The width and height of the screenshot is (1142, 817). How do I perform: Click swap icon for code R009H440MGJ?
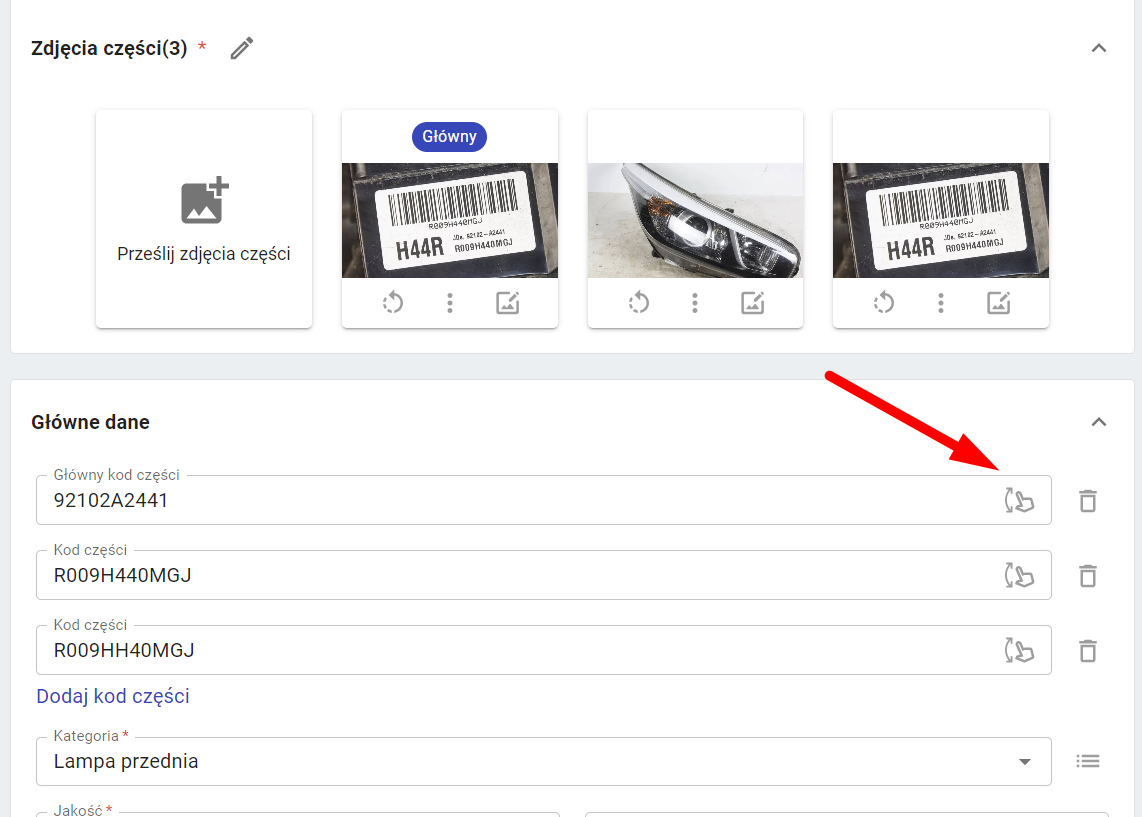click(1019, 575)
